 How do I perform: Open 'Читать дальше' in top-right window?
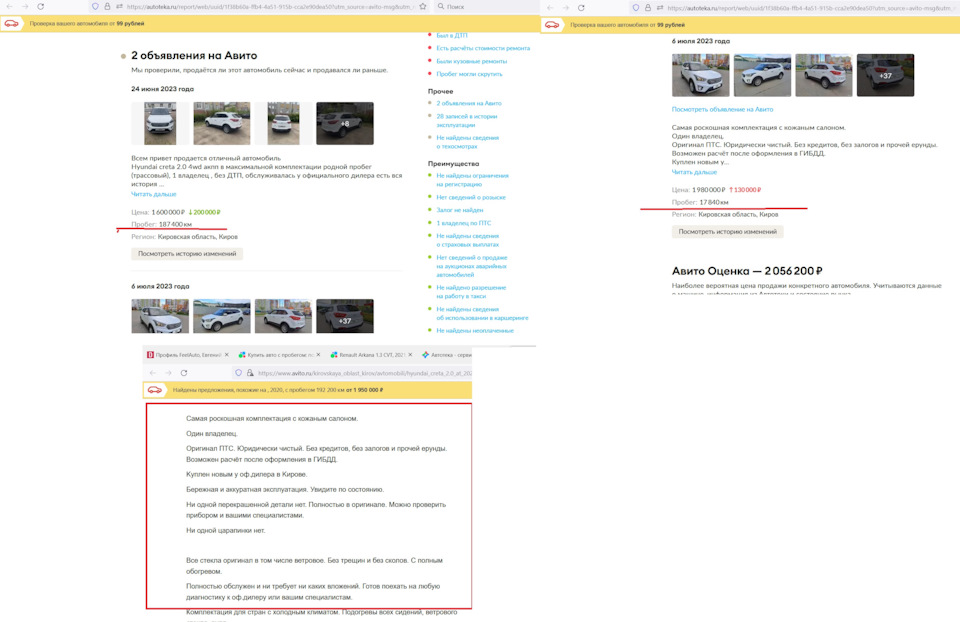pos(694,172)
